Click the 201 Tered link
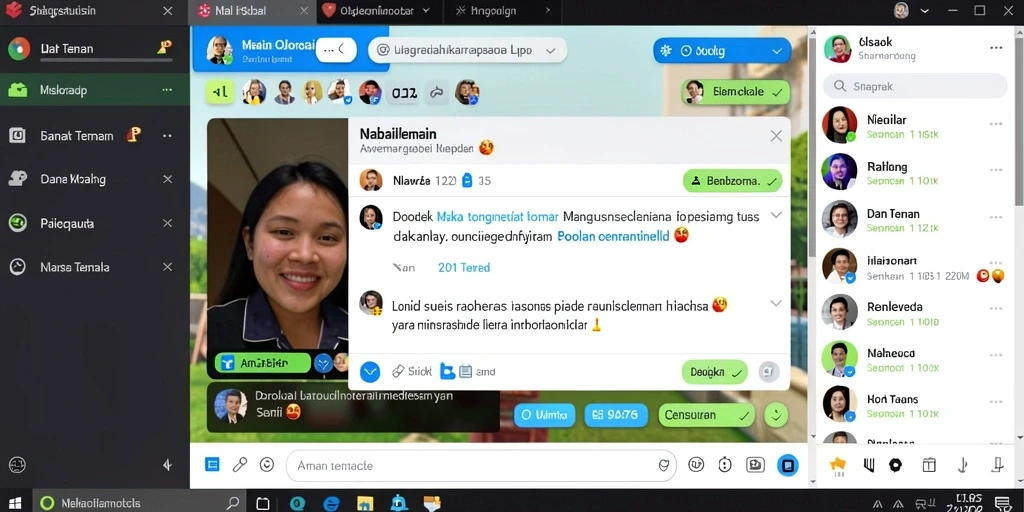This screenshot has width=1024, height=512. coord(464,267)
